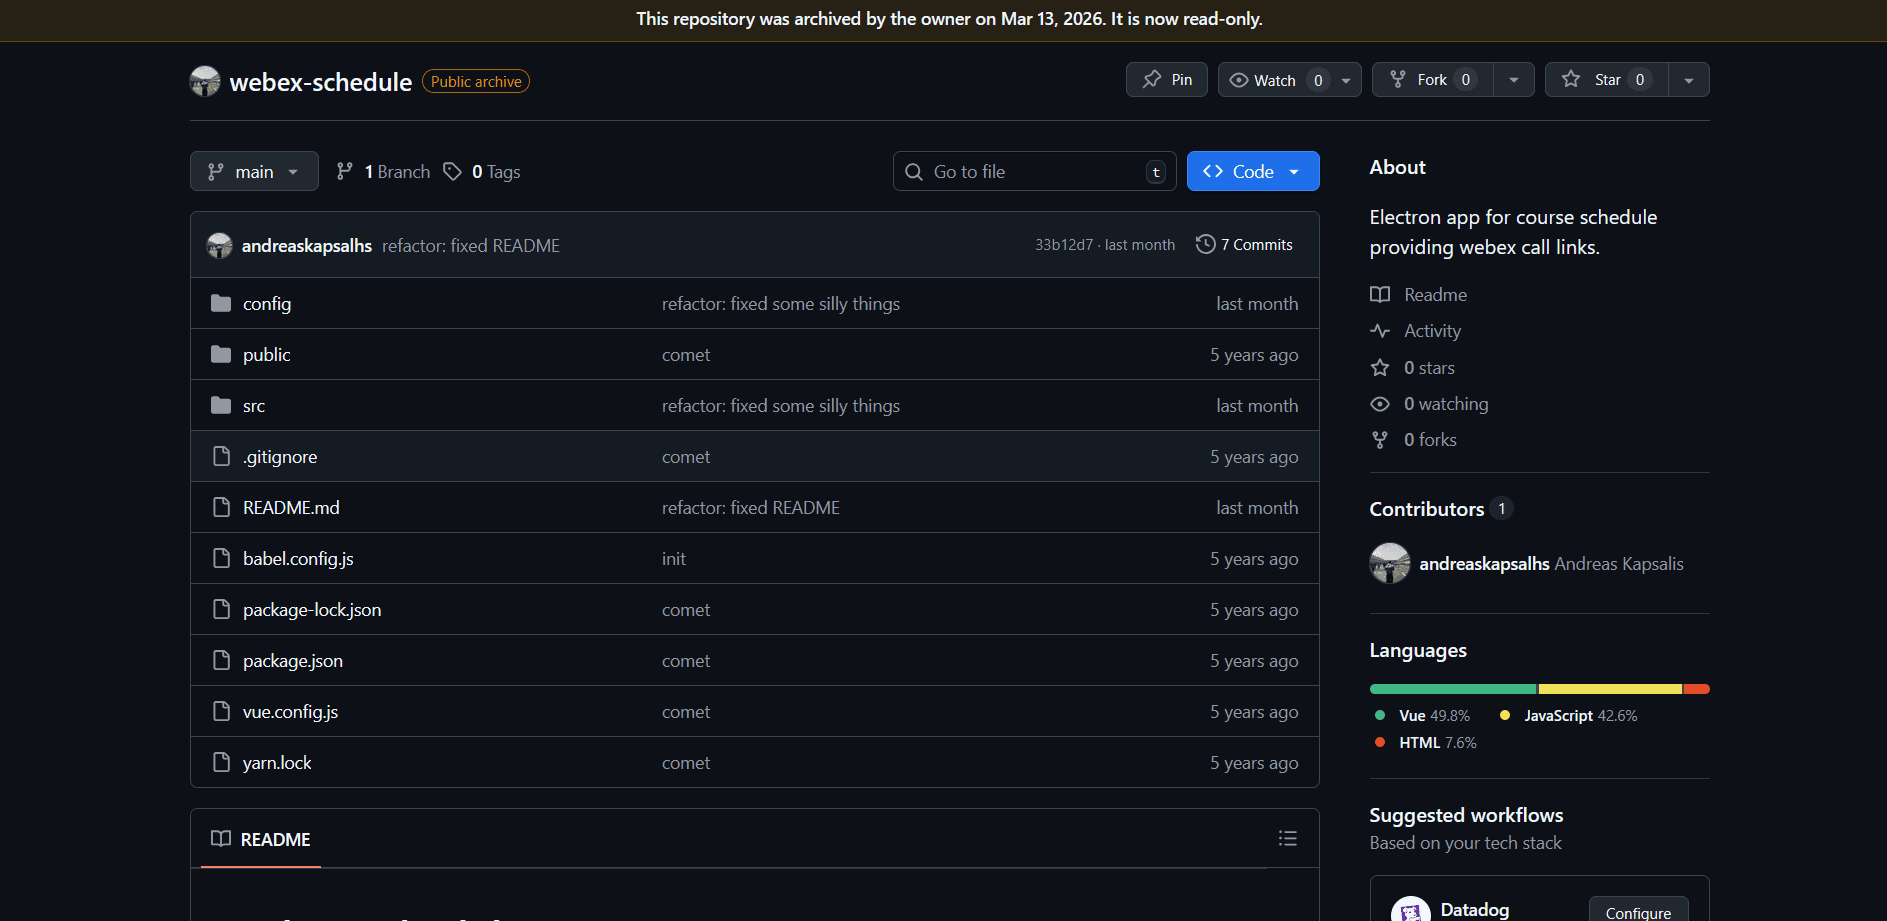Open the Star lists dropdown arrow

(x=1688, y=80)
